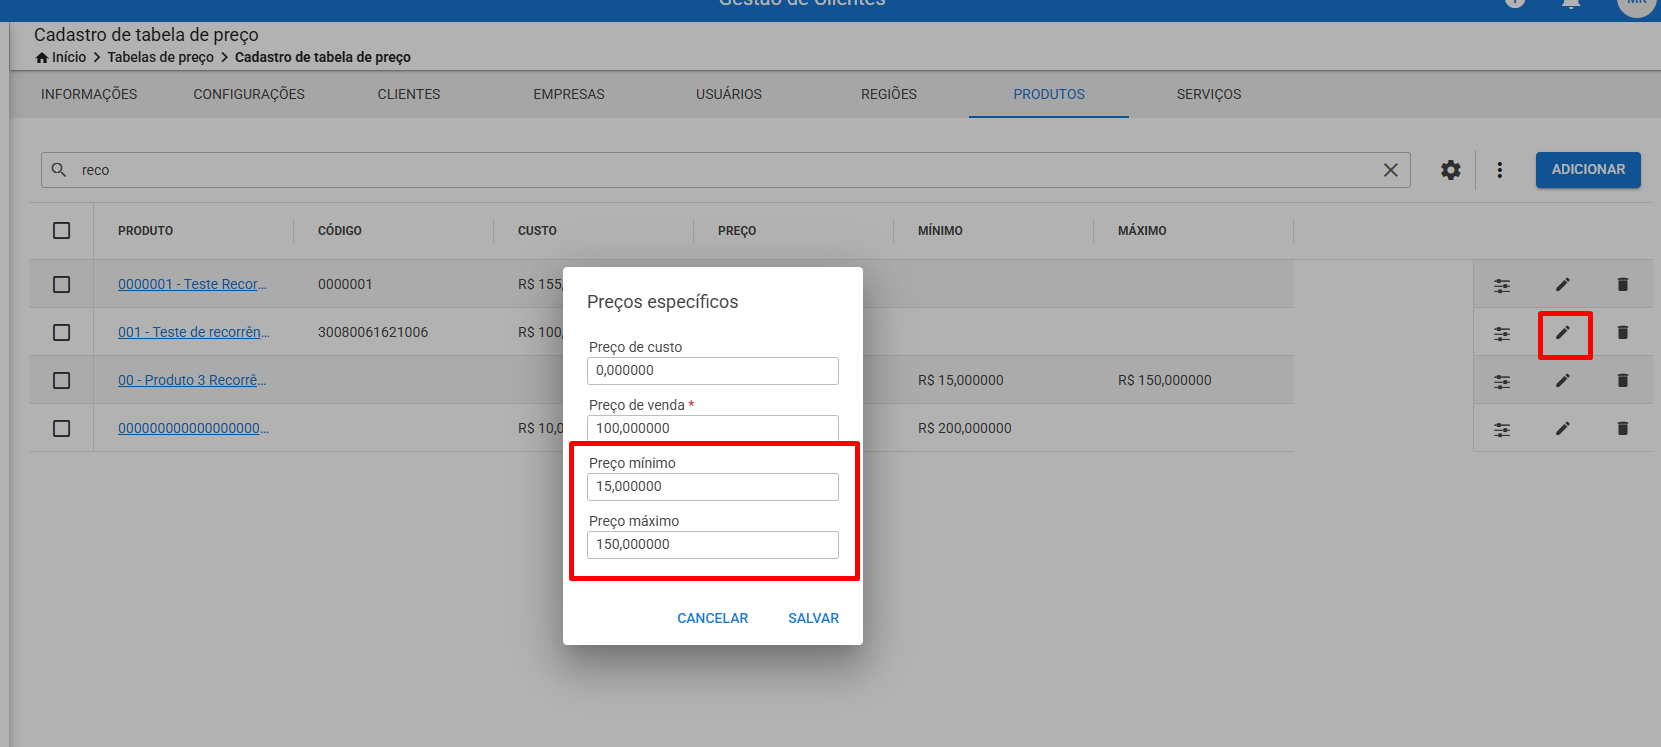Image resolution: width=1661 pixels, height=747 pixels.
Task: Go to the Início home icon in breadcrumb
Action: click(x=42, y=58)
